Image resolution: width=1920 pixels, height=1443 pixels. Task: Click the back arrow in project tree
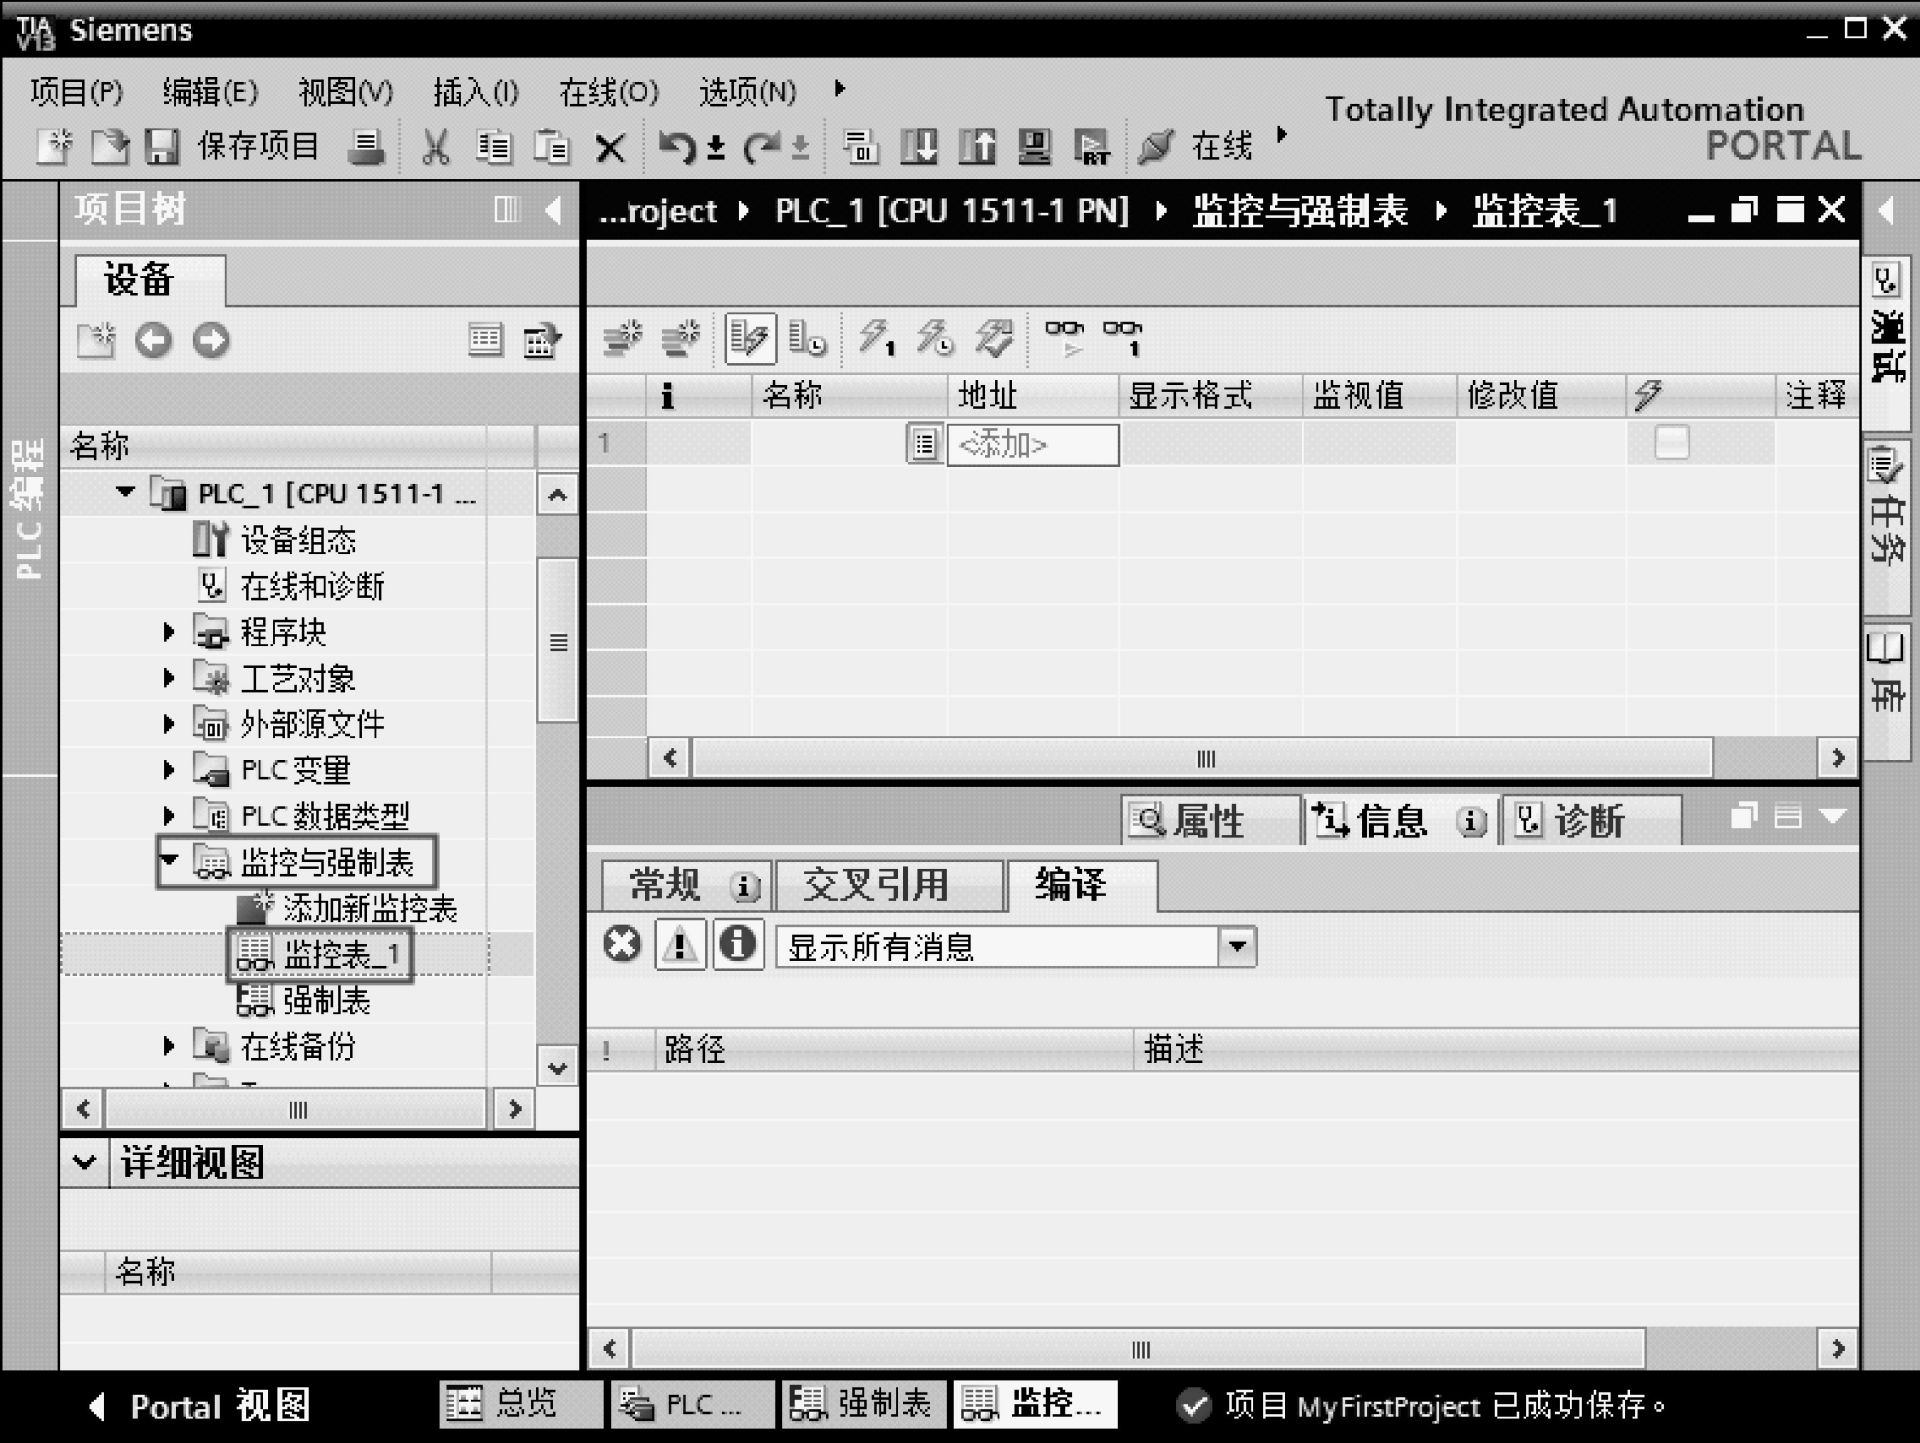(153, 340)
